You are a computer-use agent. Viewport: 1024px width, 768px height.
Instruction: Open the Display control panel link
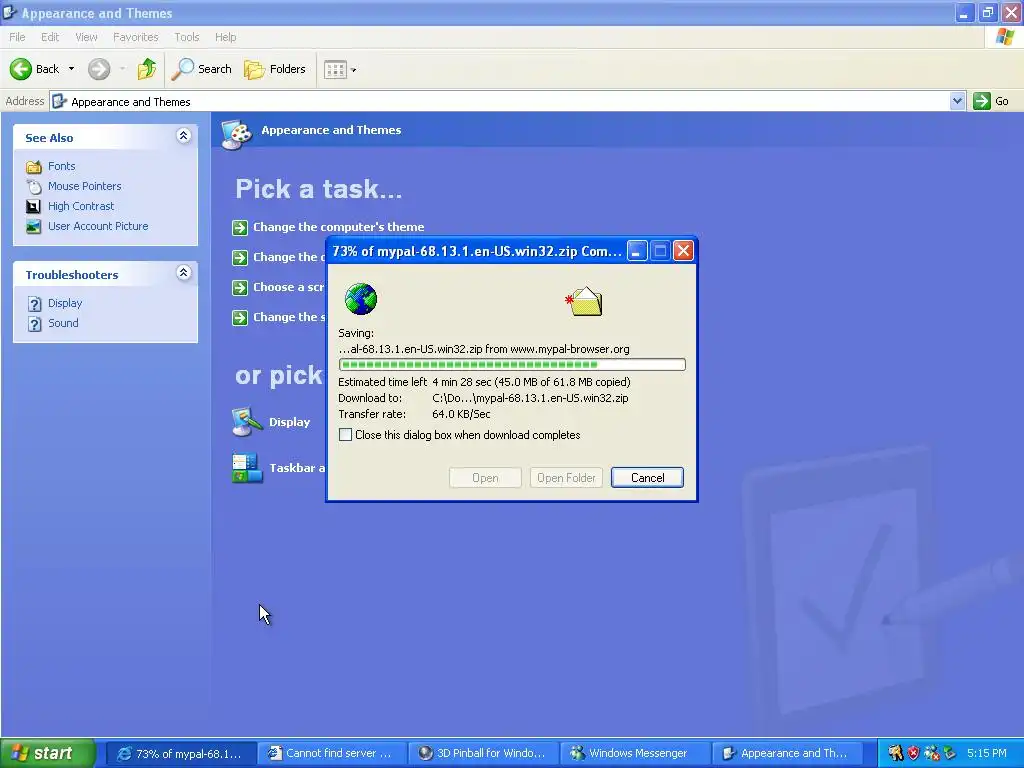[x=289, y=422]
